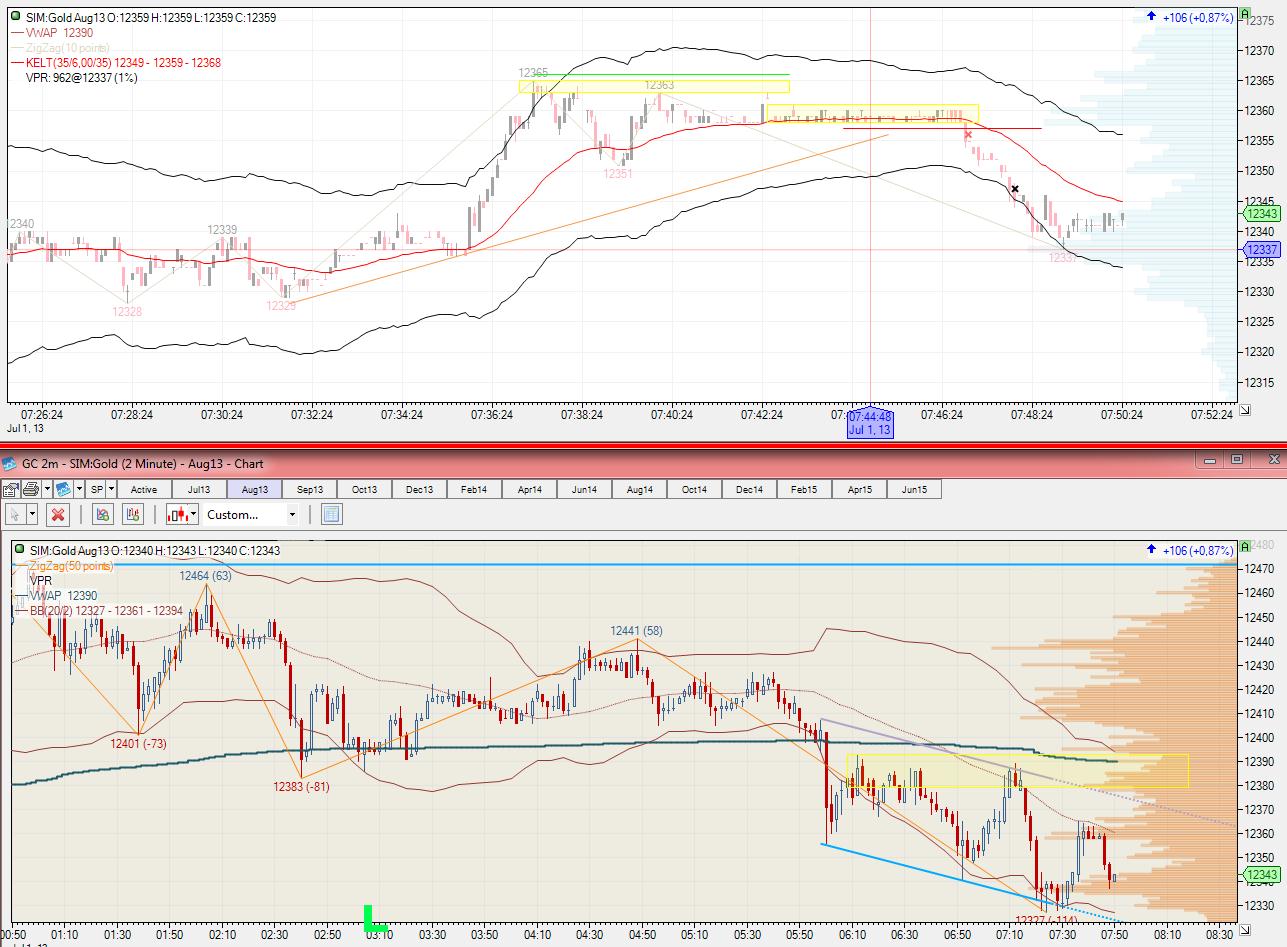Click the blue 07:44:48 time cursor marker

869,423
